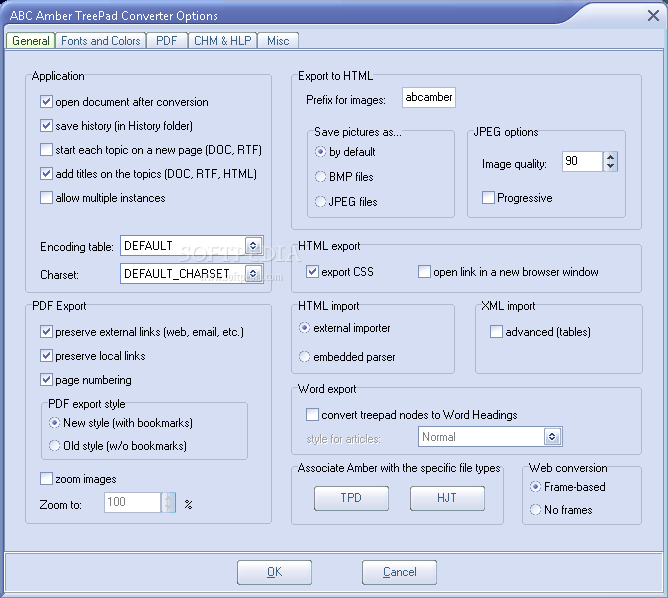
Task: Associate Amber with TPD files
Action: [351, 498]
